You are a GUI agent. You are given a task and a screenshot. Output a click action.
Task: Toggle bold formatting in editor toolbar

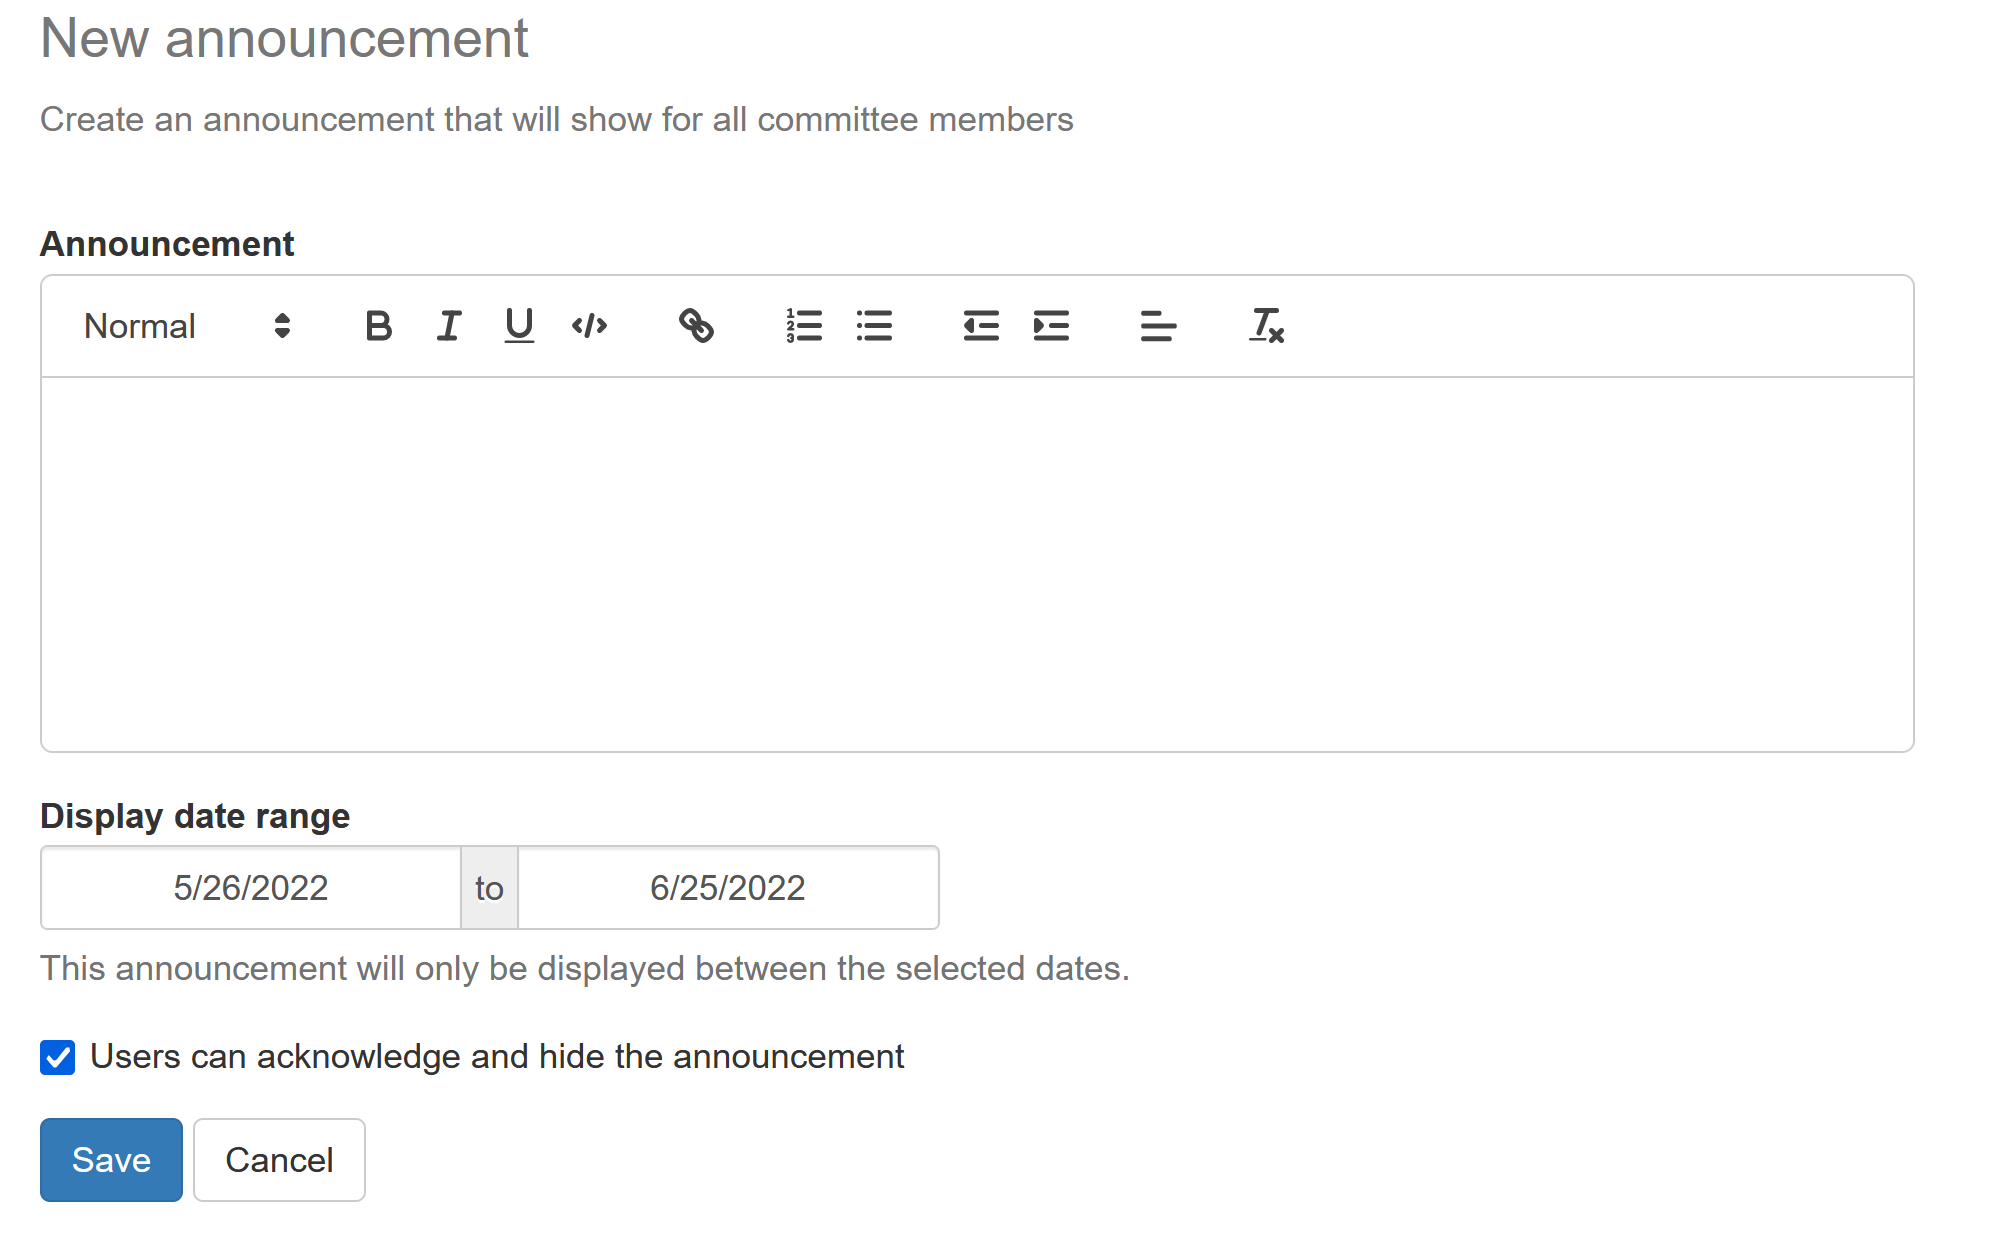(x=379, y=326)
